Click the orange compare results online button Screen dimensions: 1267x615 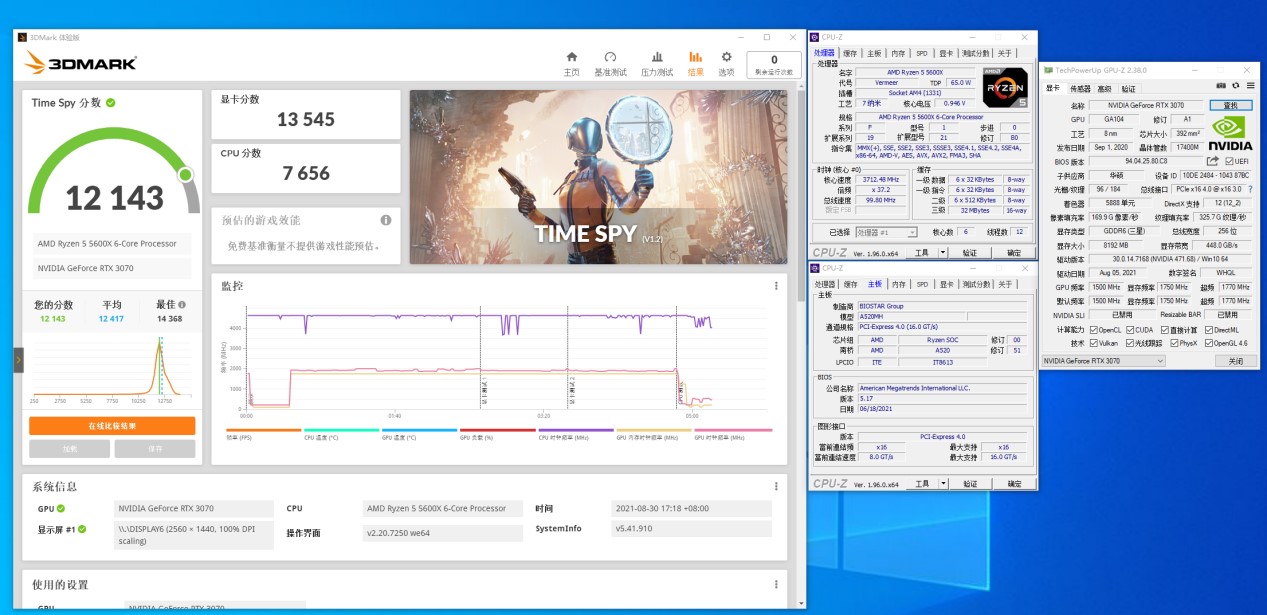point(112,426)
